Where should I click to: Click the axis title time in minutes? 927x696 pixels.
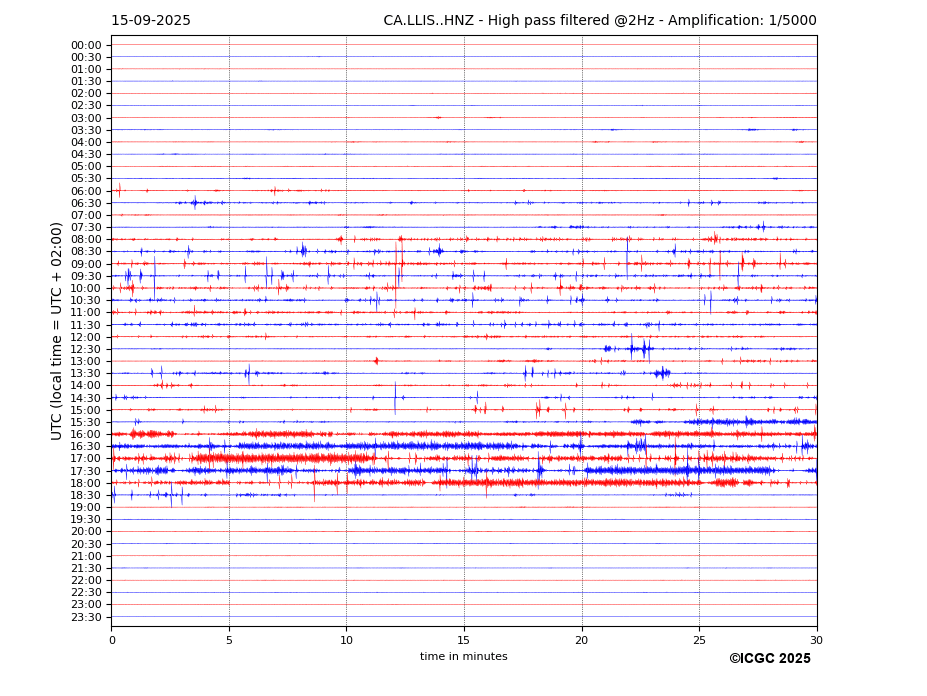pyautogui.click(x=464, y=656)
